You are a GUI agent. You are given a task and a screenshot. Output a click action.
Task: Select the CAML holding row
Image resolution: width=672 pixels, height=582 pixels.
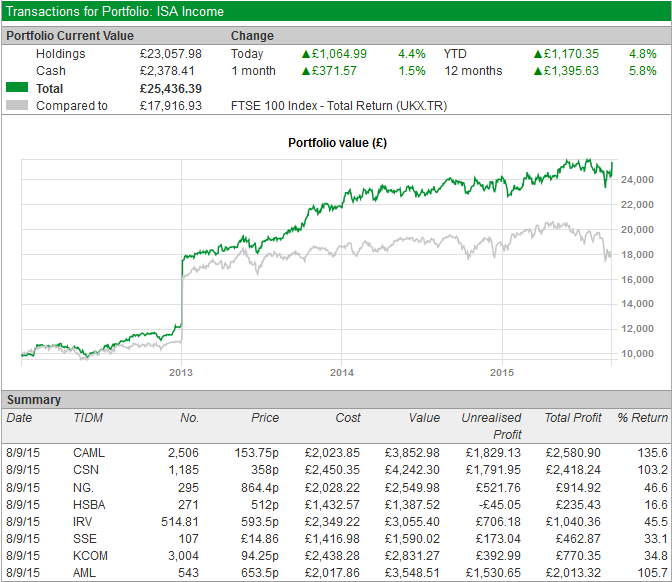[88, 453]
